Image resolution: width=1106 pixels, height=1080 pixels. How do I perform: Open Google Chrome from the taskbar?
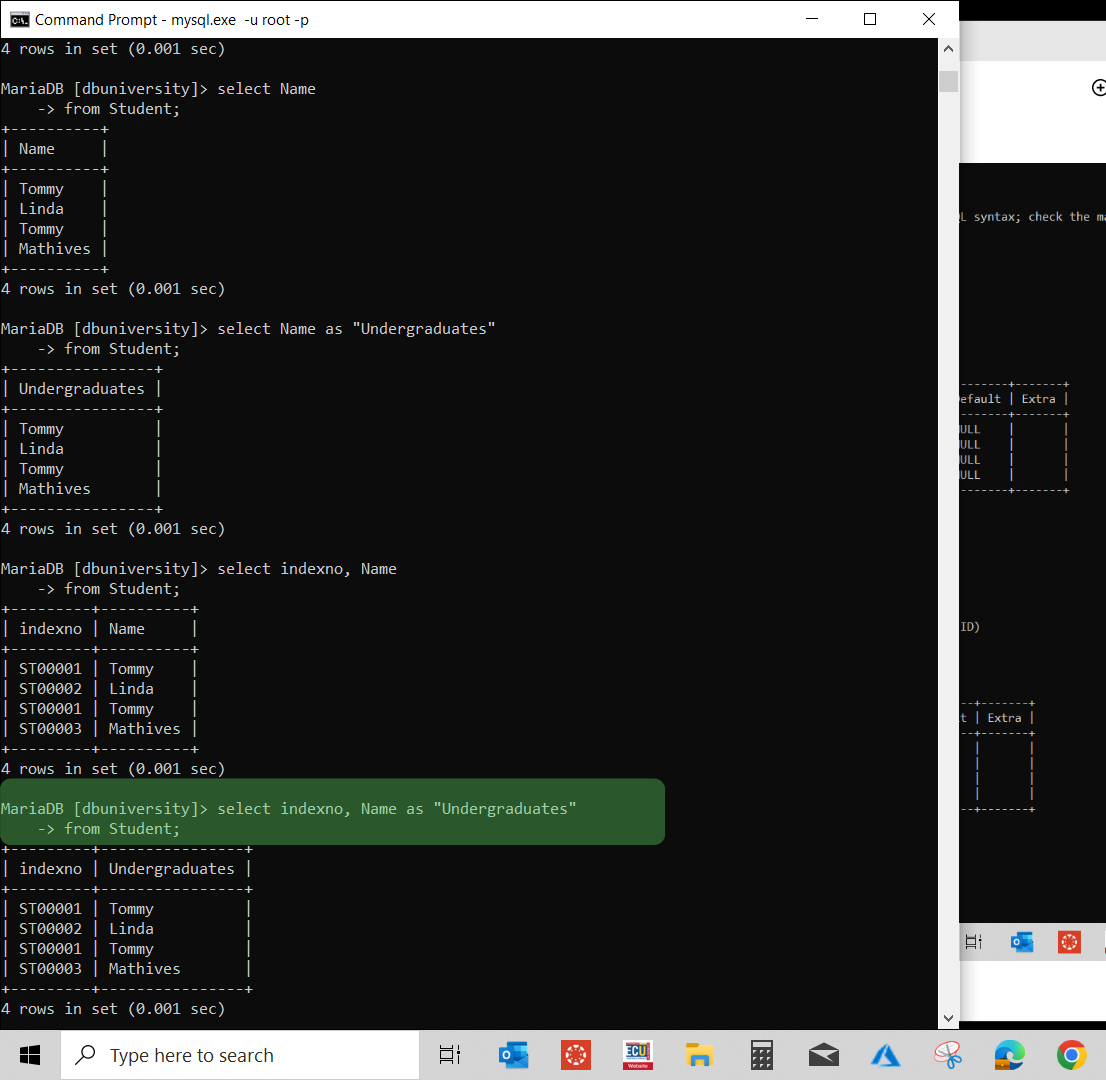tap(1071, 1055)
